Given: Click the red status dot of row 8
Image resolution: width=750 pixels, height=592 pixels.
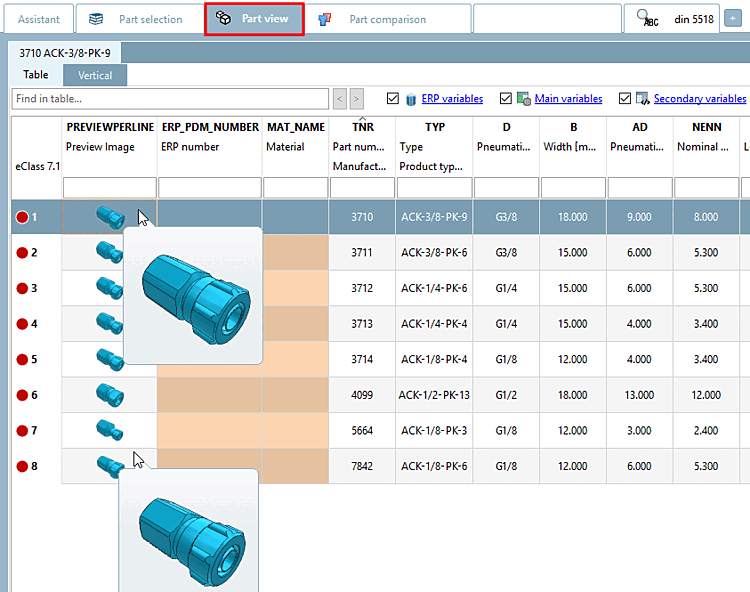Looking at the screenshot, I should [22, 466].
